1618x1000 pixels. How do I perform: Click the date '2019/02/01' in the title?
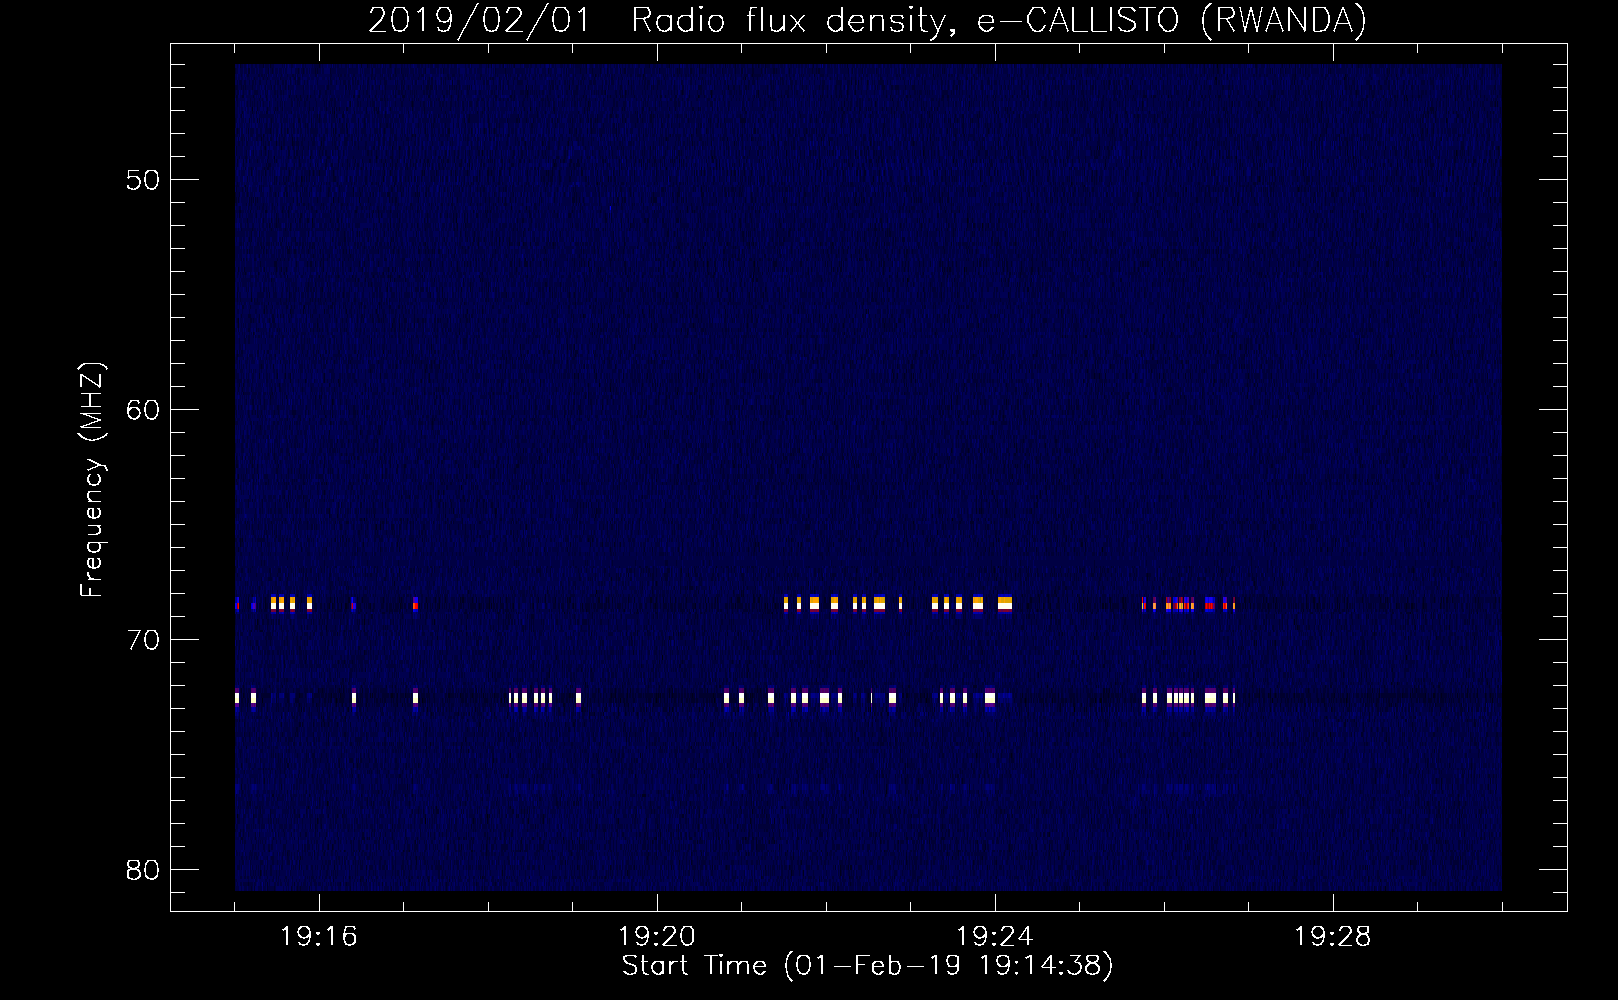pos(479,20)
